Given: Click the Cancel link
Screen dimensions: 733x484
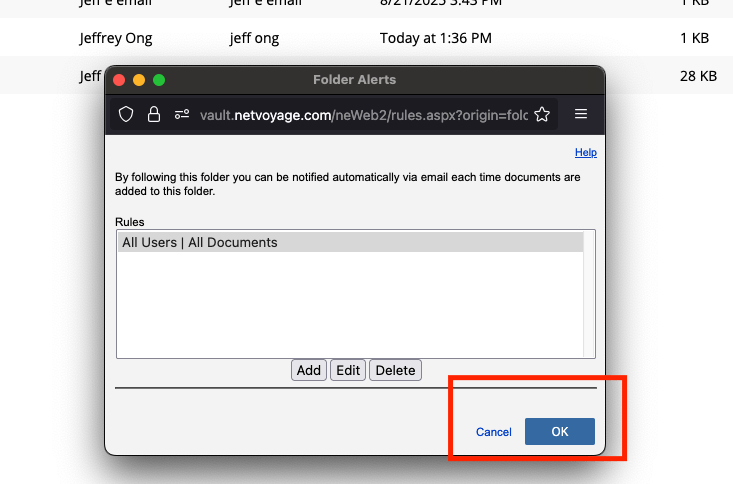Looking at the screenshot, I should 494,432.
